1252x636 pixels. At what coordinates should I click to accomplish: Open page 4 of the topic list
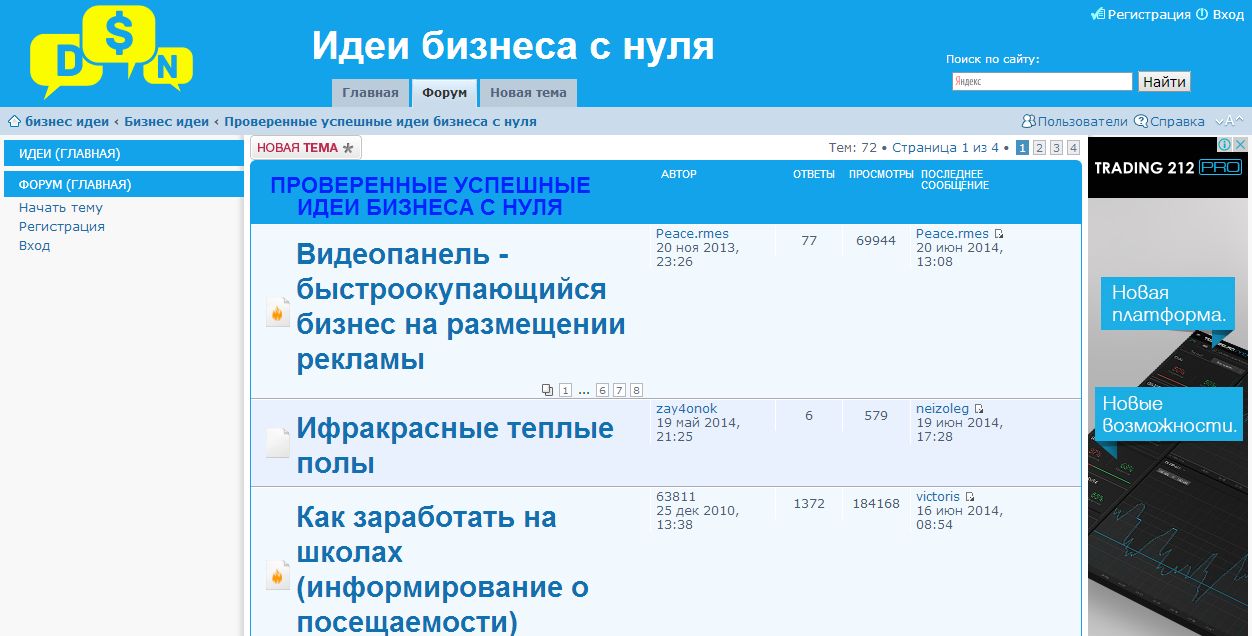[1073, 148]
